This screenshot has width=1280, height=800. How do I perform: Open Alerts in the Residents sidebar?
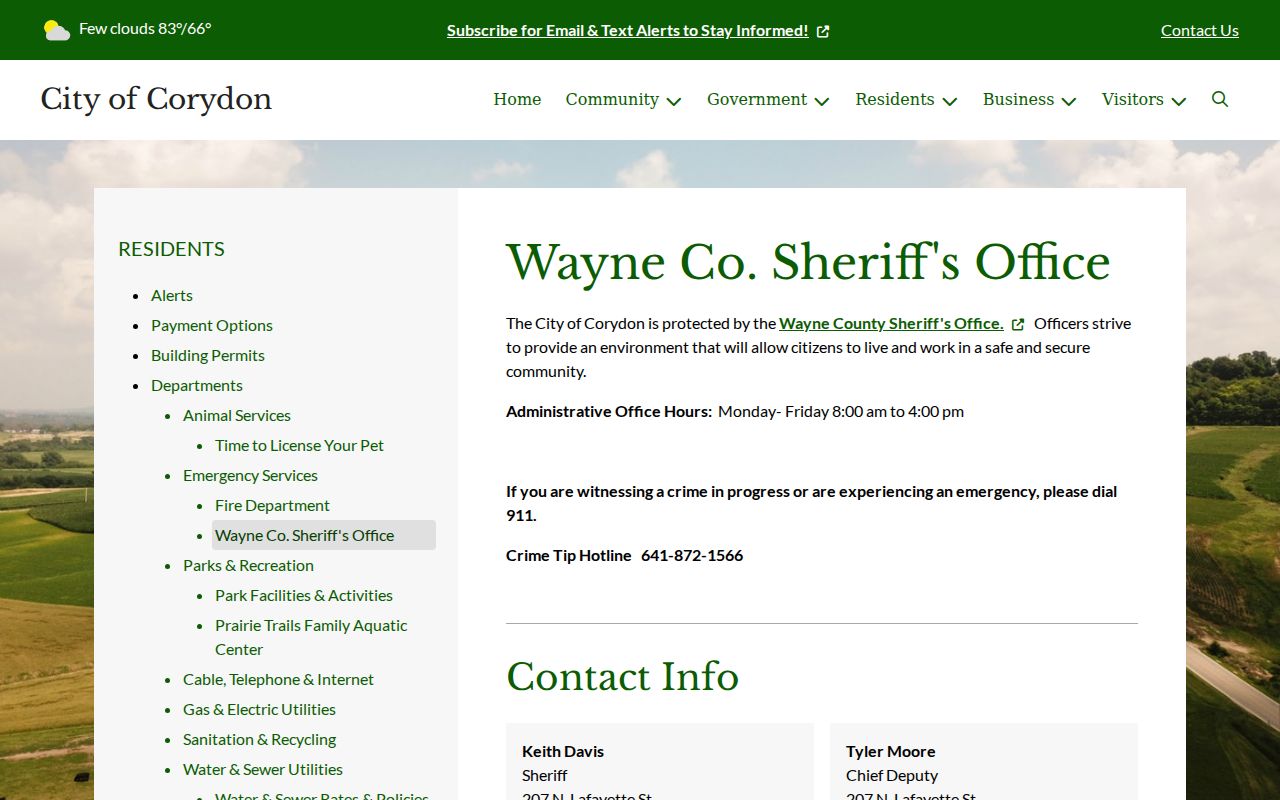point(172,295)
